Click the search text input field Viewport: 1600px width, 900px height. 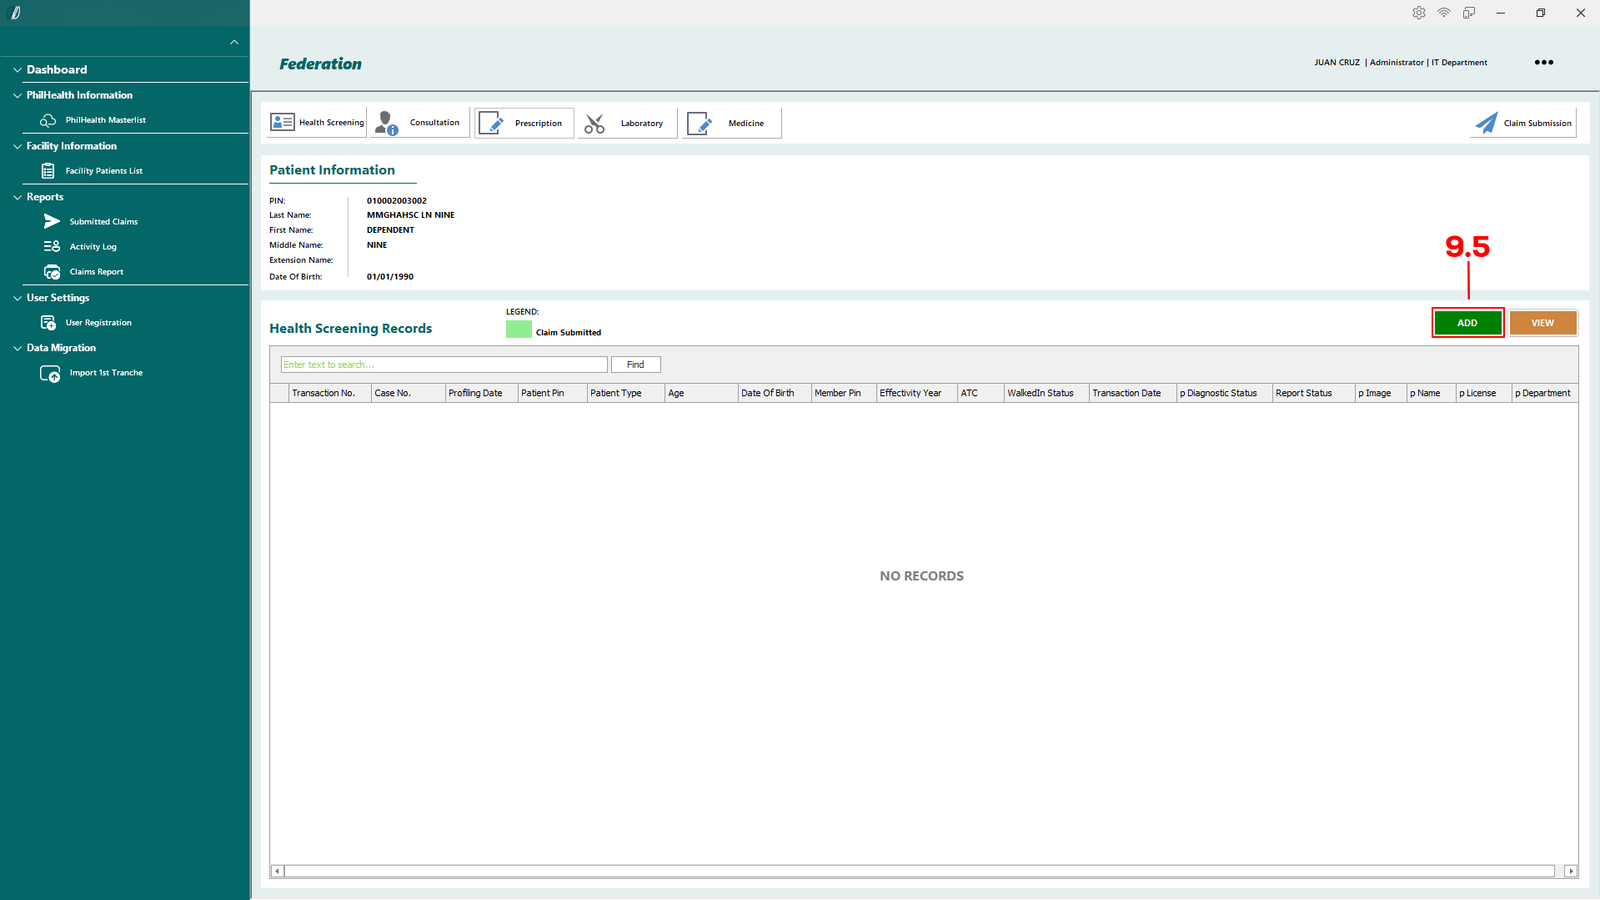click(443, 365)
